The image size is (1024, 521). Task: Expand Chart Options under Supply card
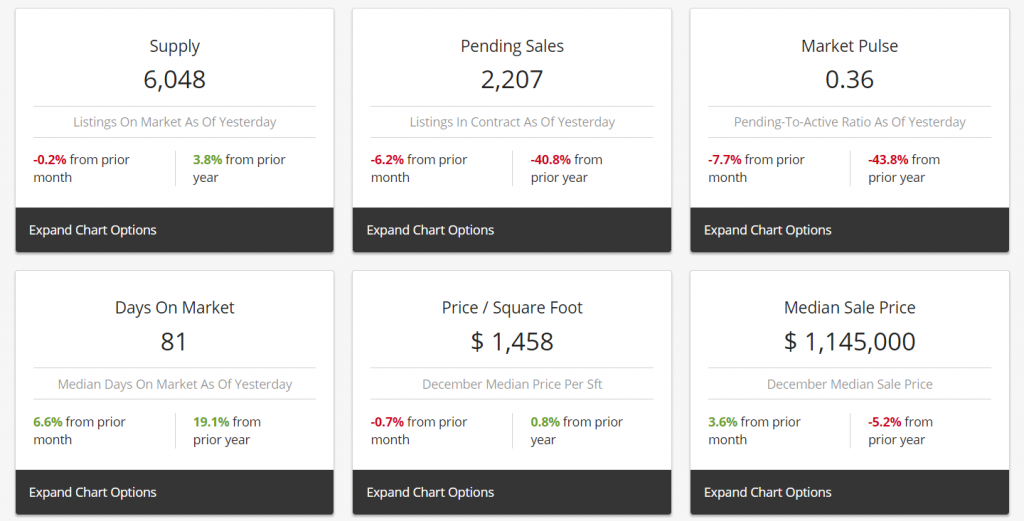93,230
